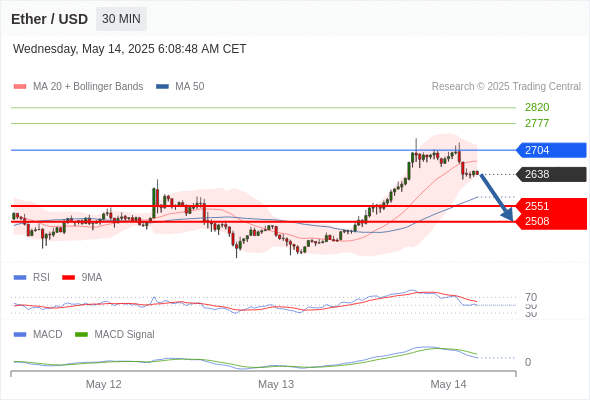590x400 pixels.
Task: Click the MA 50 blue legend swatch
Action: (162, 87)
